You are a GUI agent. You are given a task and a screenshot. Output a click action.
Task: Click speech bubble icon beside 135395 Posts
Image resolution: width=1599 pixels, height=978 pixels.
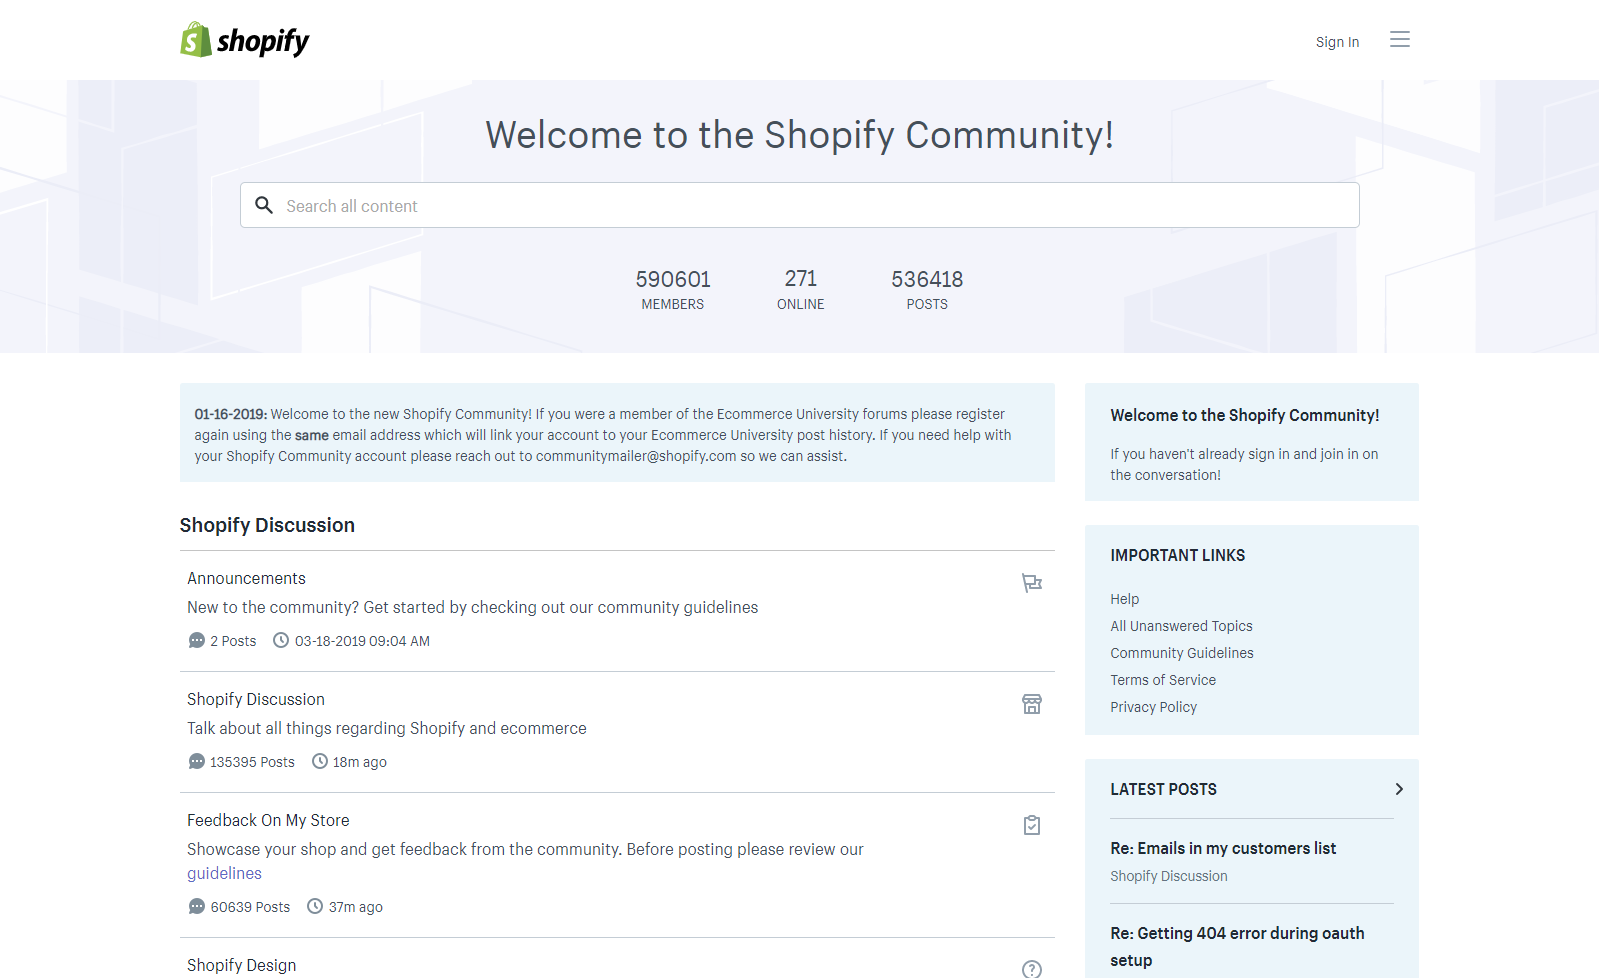click(196, 761)
